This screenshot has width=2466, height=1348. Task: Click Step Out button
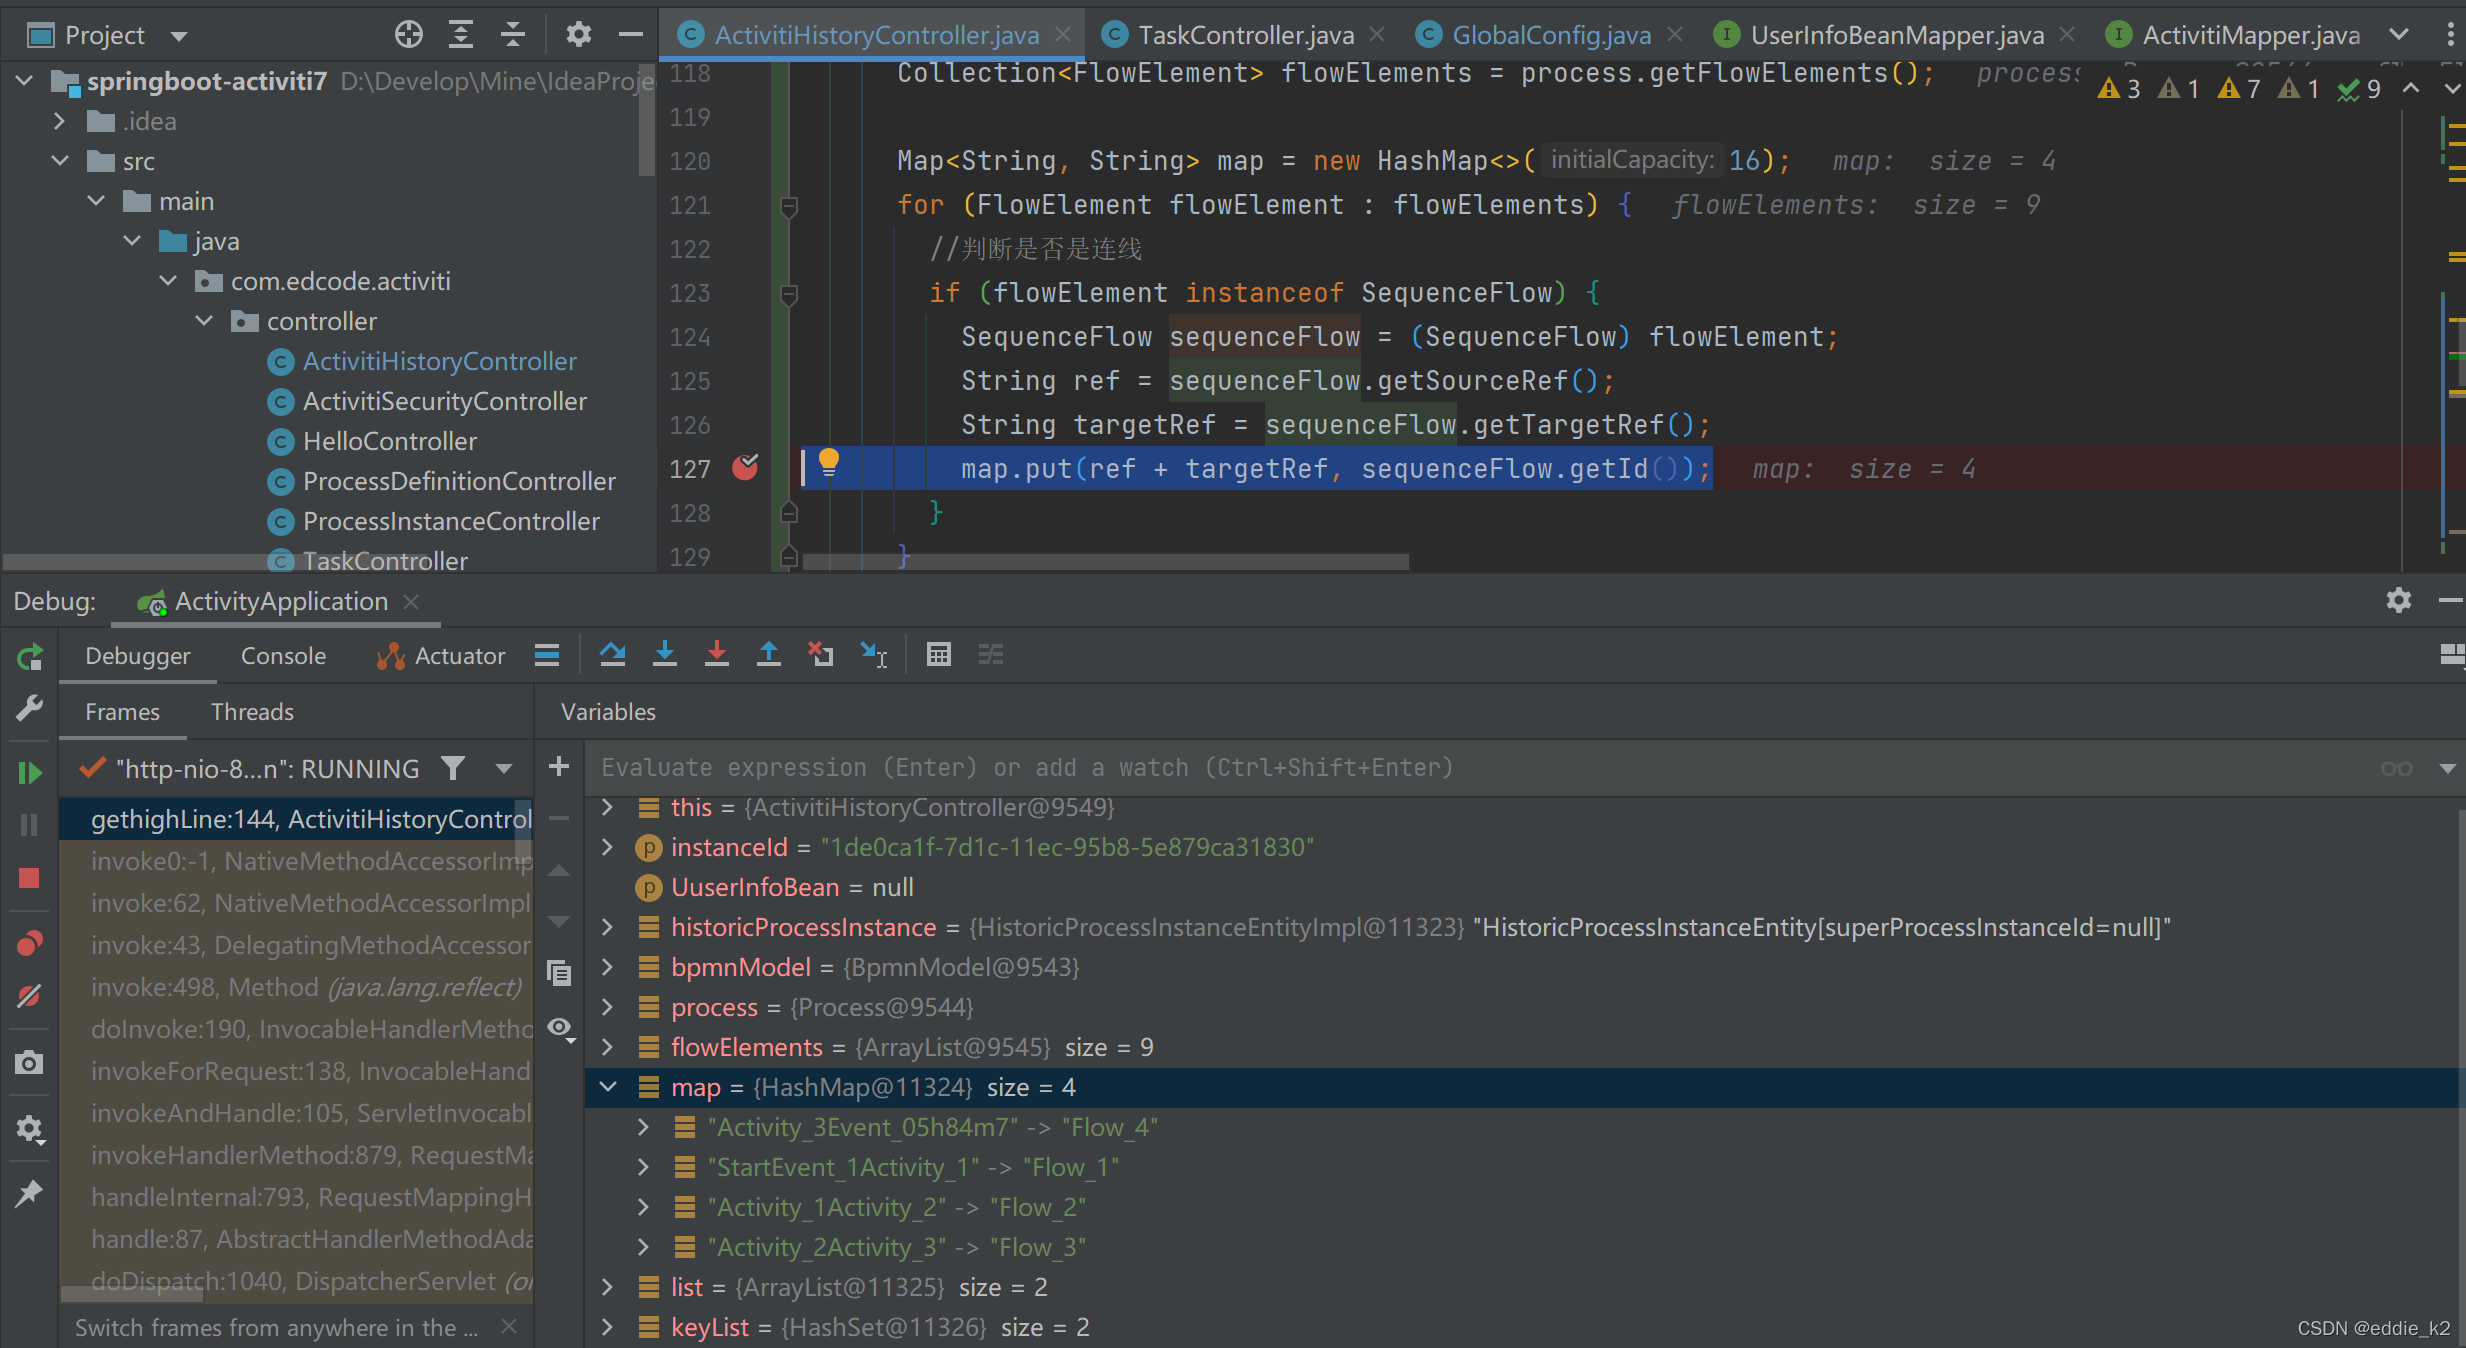point(768,655)
